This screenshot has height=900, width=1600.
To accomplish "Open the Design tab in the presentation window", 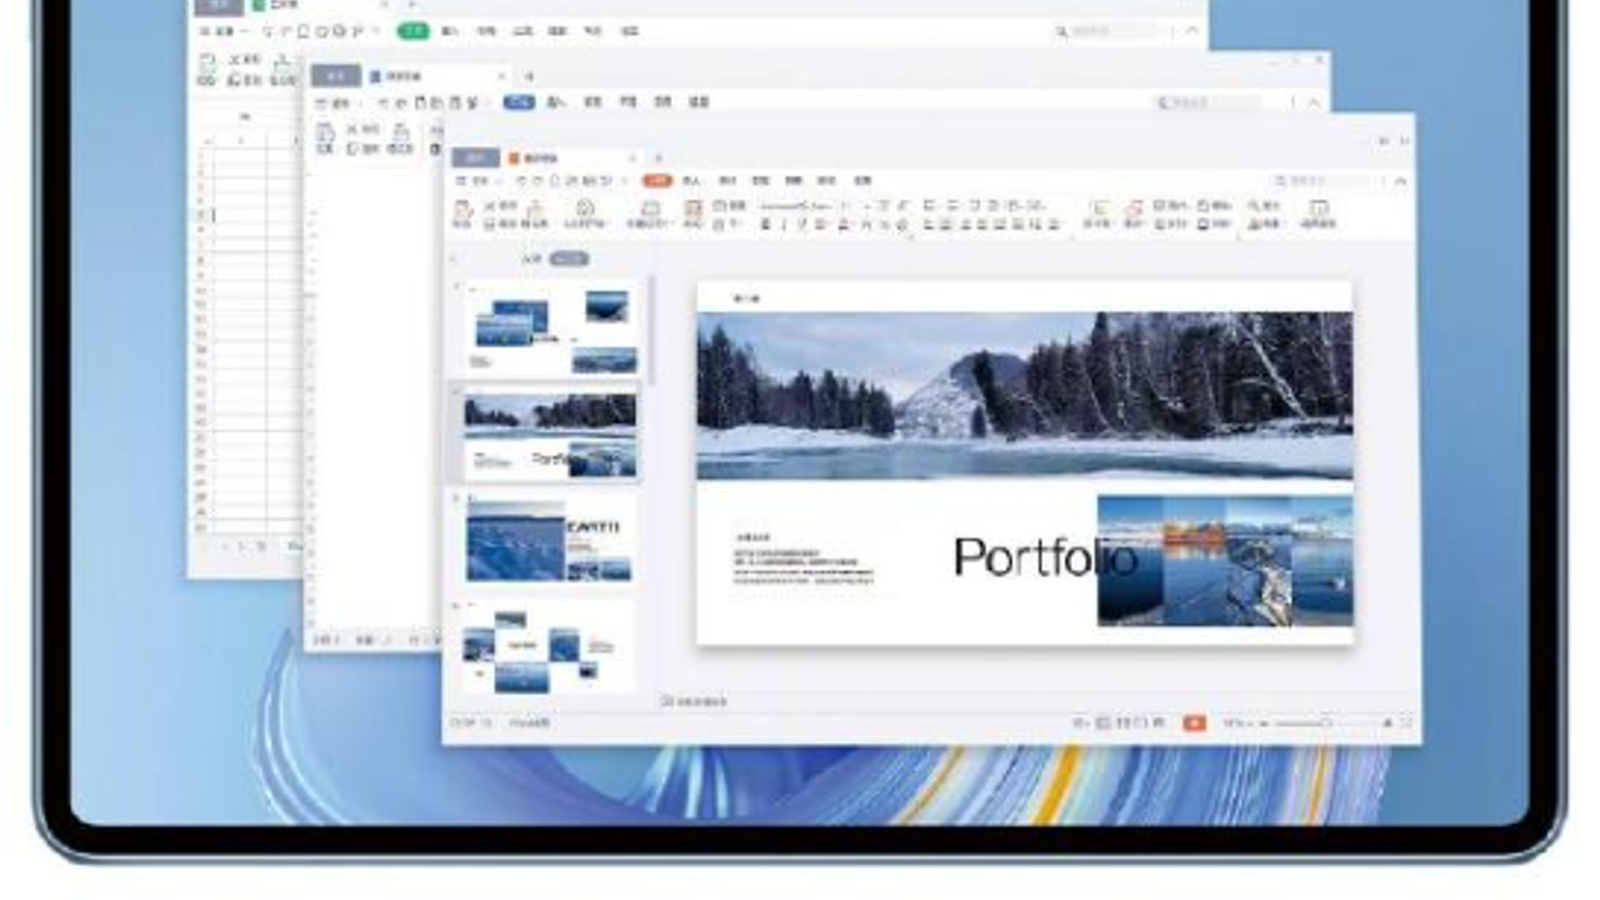I will [727, 181].
